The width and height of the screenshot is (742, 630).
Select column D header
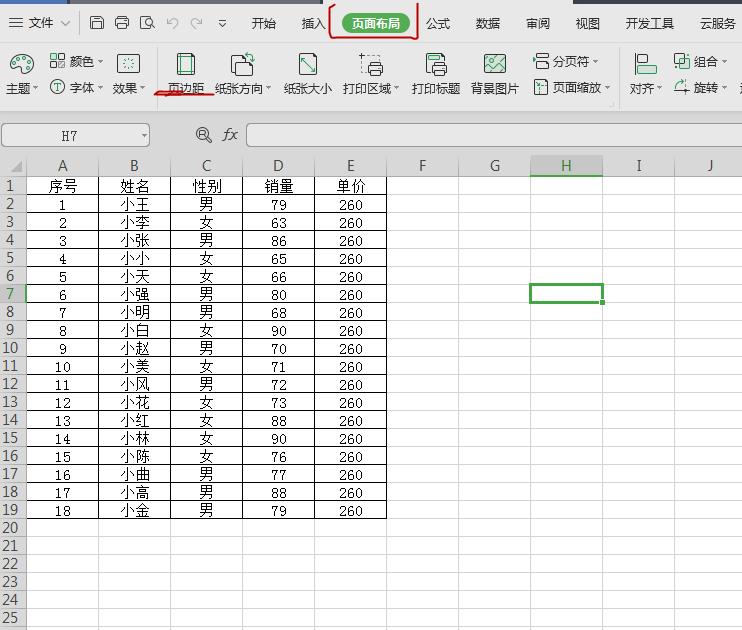click(x=278, y=166)
